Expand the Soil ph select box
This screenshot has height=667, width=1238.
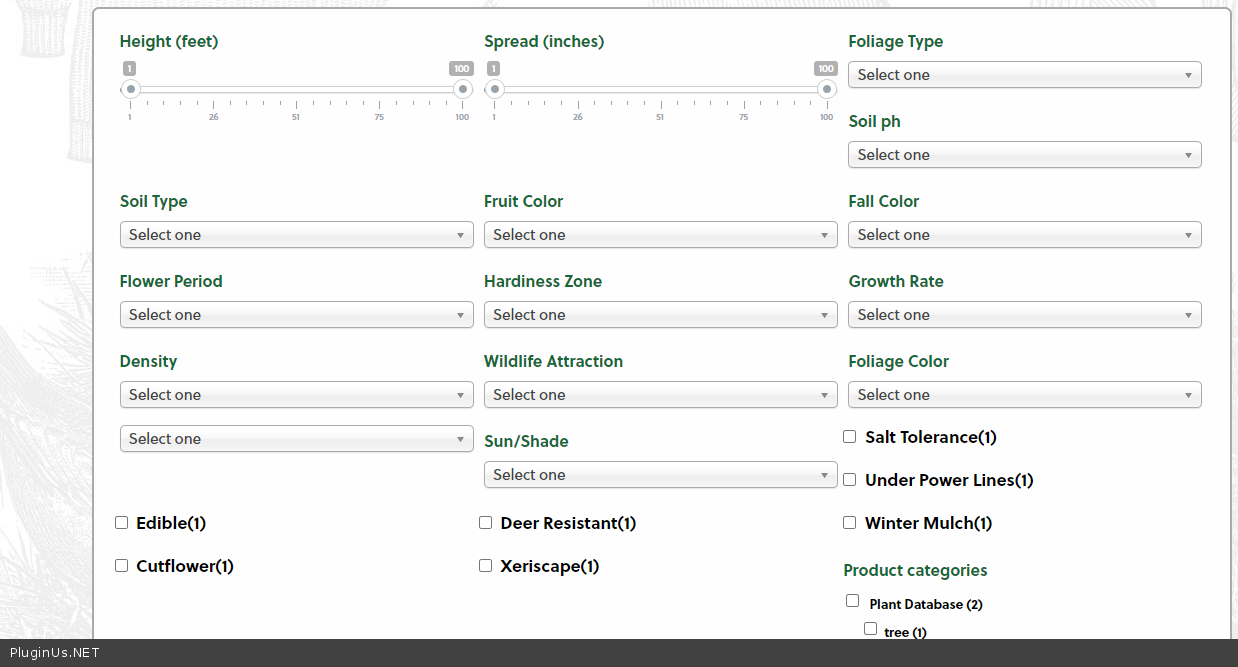coord(1024,155)
